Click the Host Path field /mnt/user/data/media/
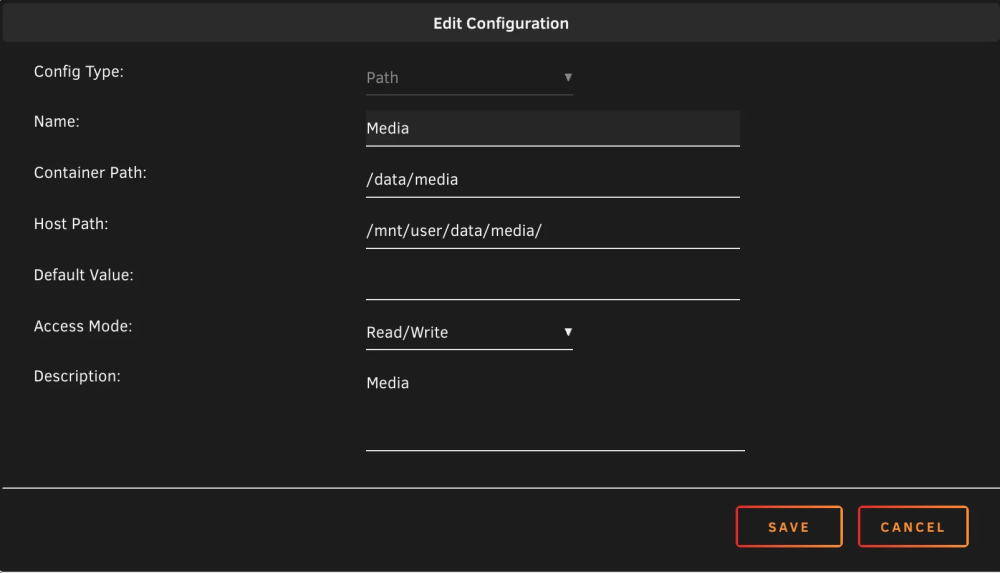The image size is (1000, 573). pyautogui.click(x=552, y=230)
